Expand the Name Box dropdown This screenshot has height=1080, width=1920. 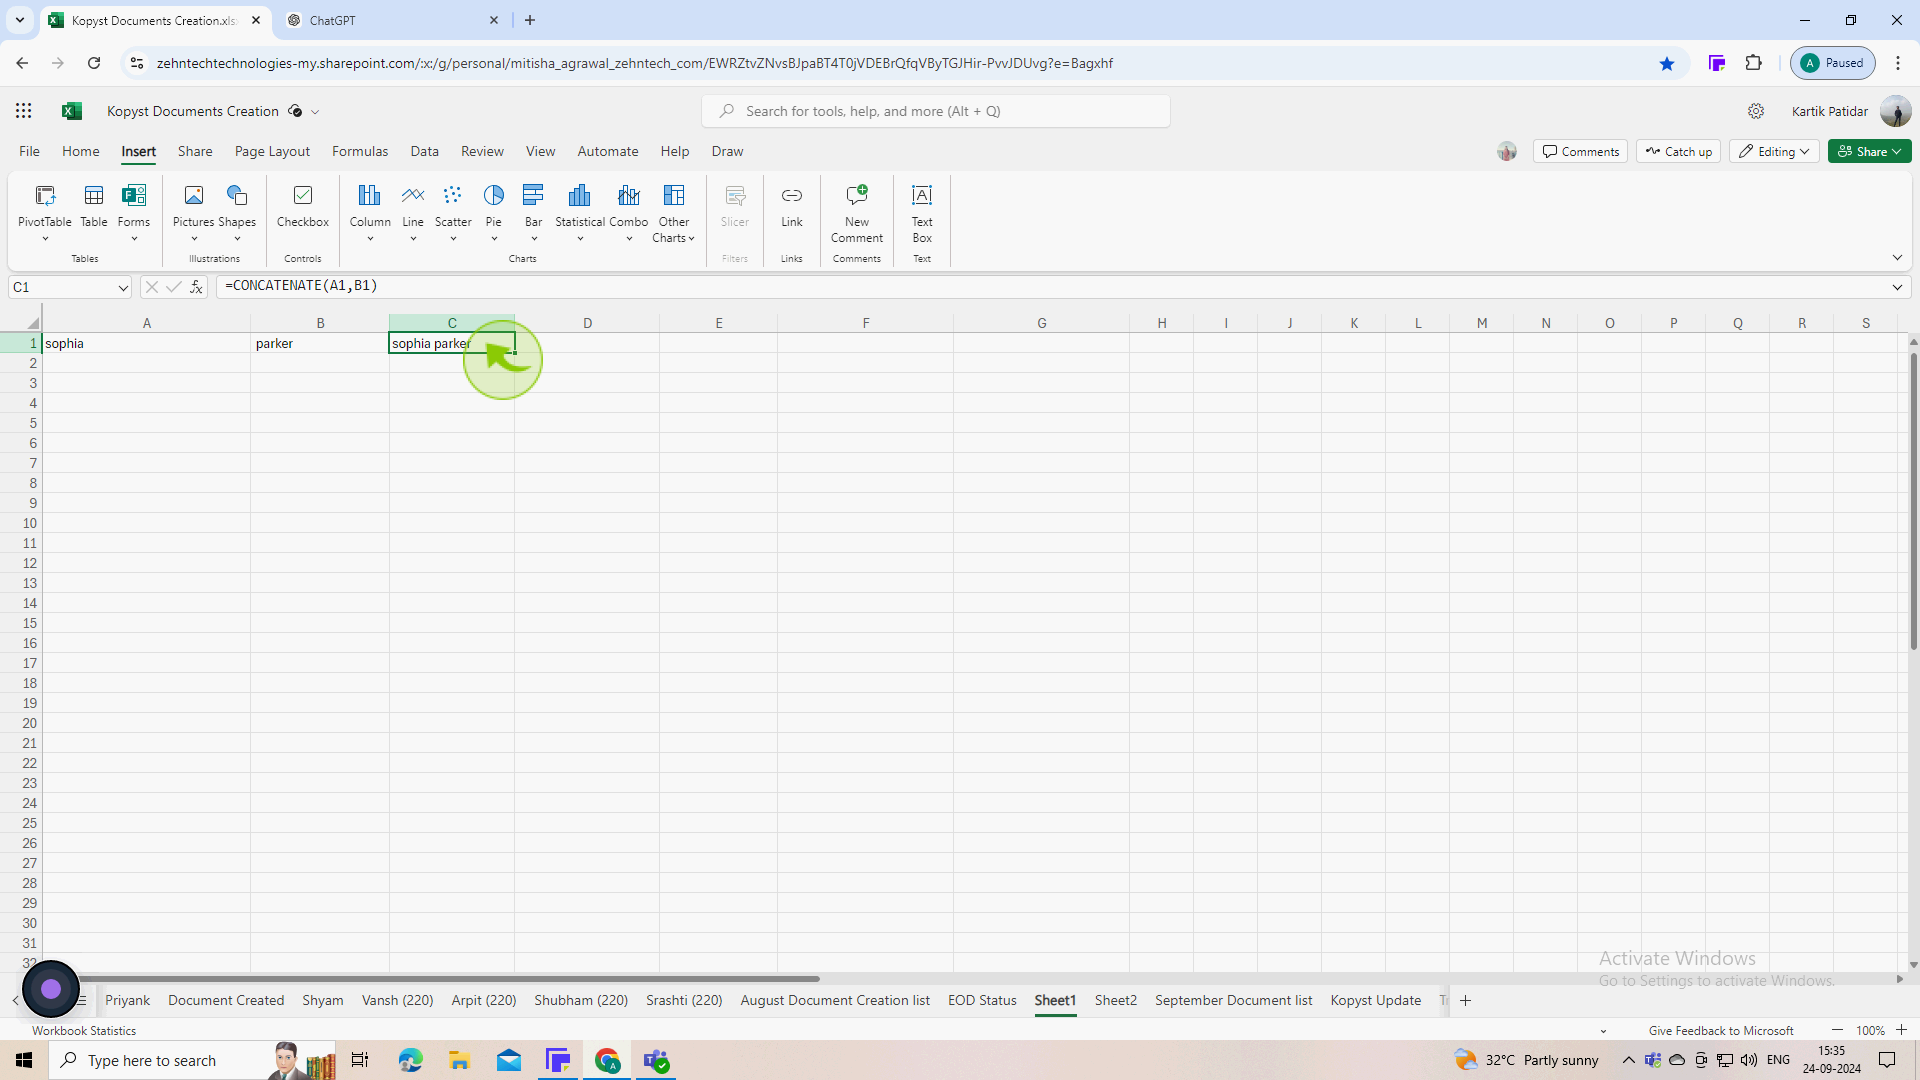pos(123,288)
